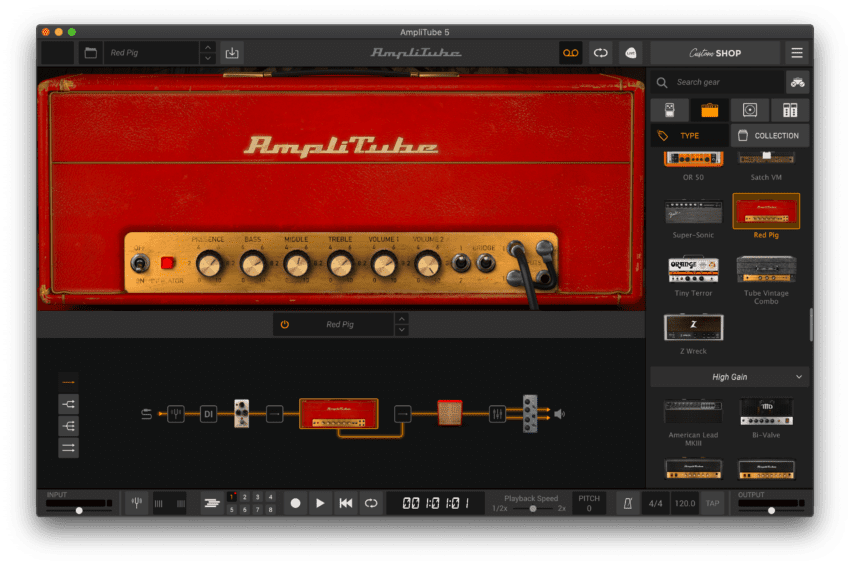Select the DI block in signal chain
Image resolution: width=850 pixels, height=565 pixels.
208,414
